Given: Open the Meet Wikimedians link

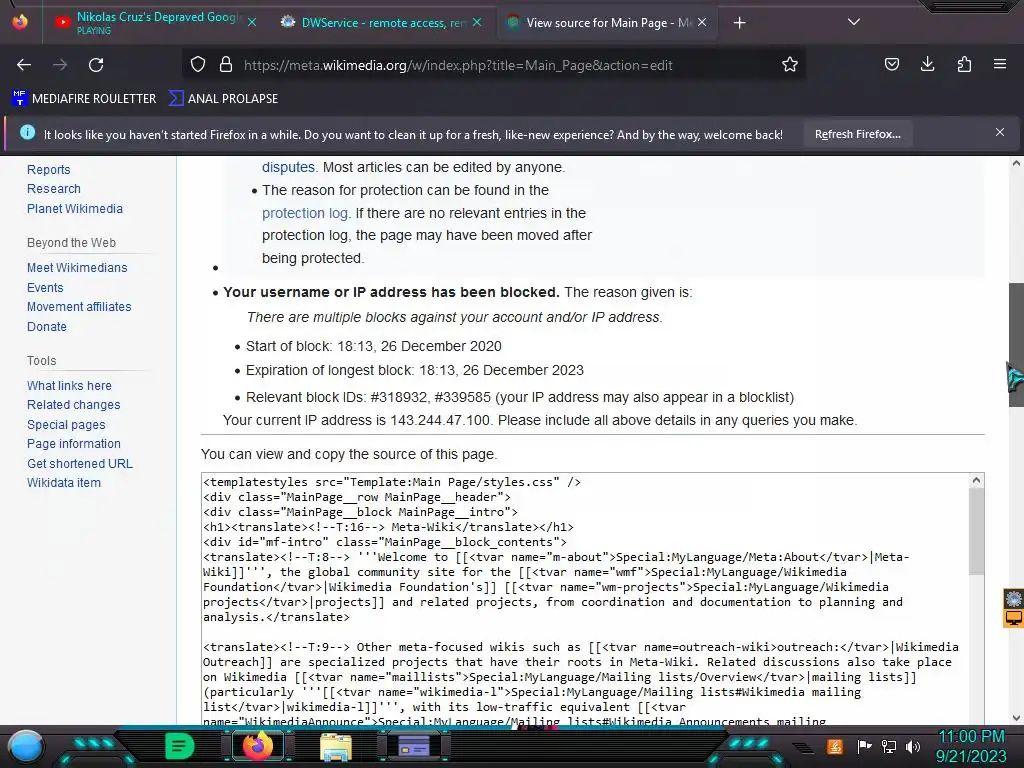Looking at the screenshot, I should coord(77,268).
